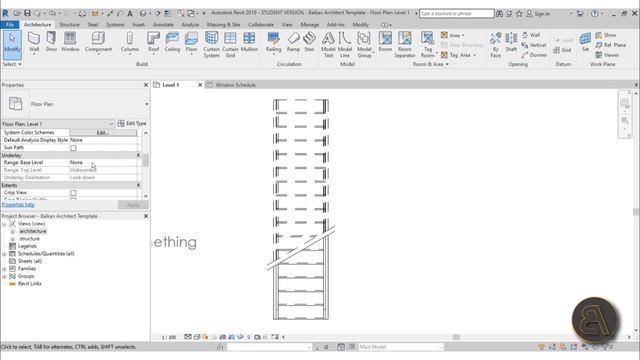The height and width of the screenshot is (360, 640).
Task: Select the Ceiling tool
Action: pos(172,42)
